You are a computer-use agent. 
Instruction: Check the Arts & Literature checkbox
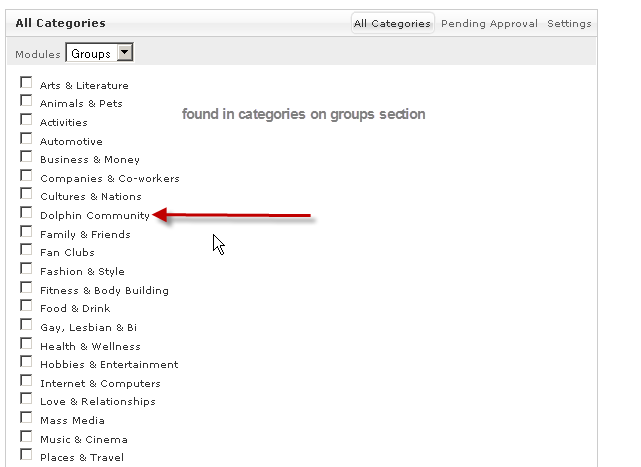pyautogui.click(x=26, y=84)
